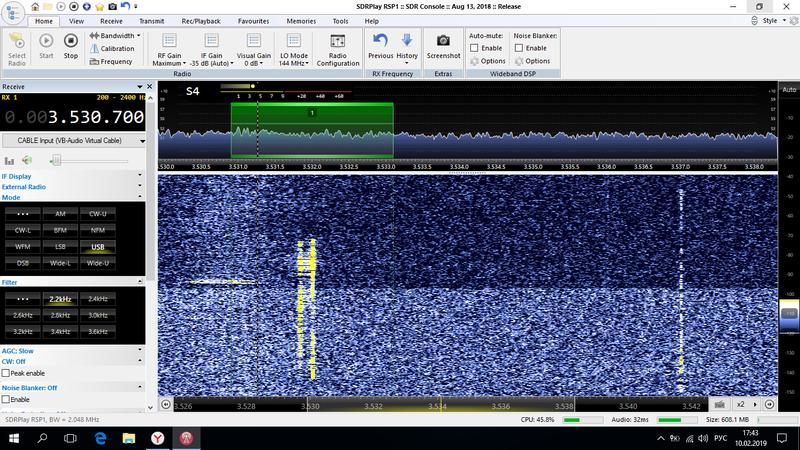
Task: Start the radio with Start button
Action: point(46,46)
